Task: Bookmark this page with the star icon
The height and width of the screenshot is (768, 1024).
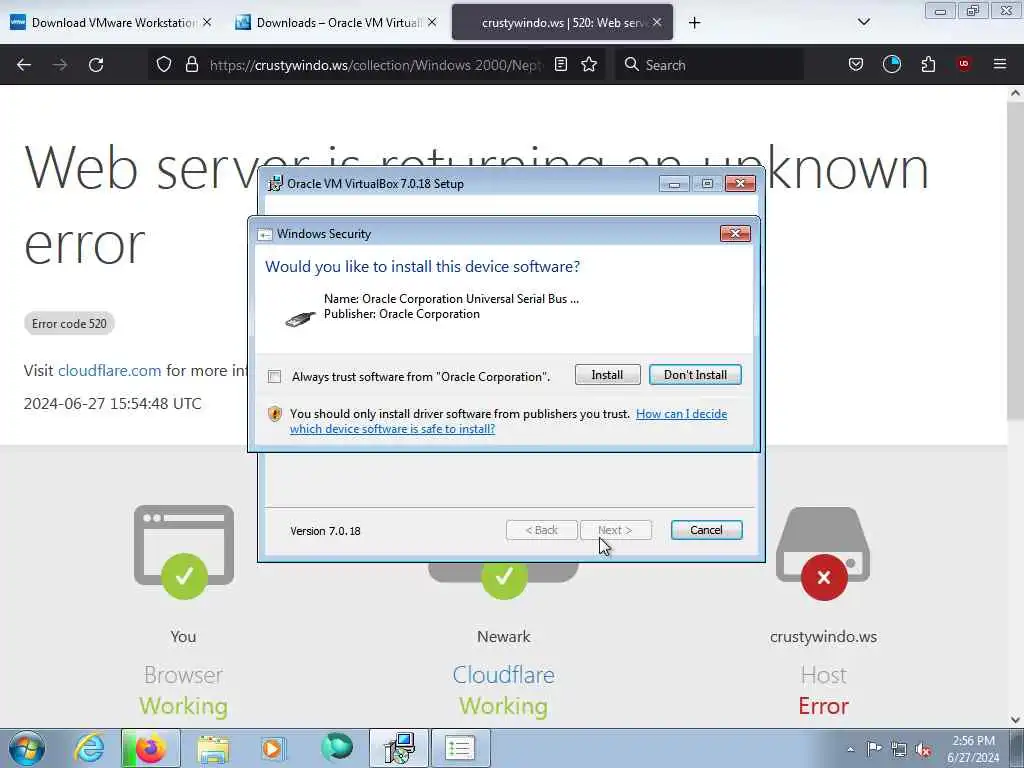Action: tap(589, 65)
